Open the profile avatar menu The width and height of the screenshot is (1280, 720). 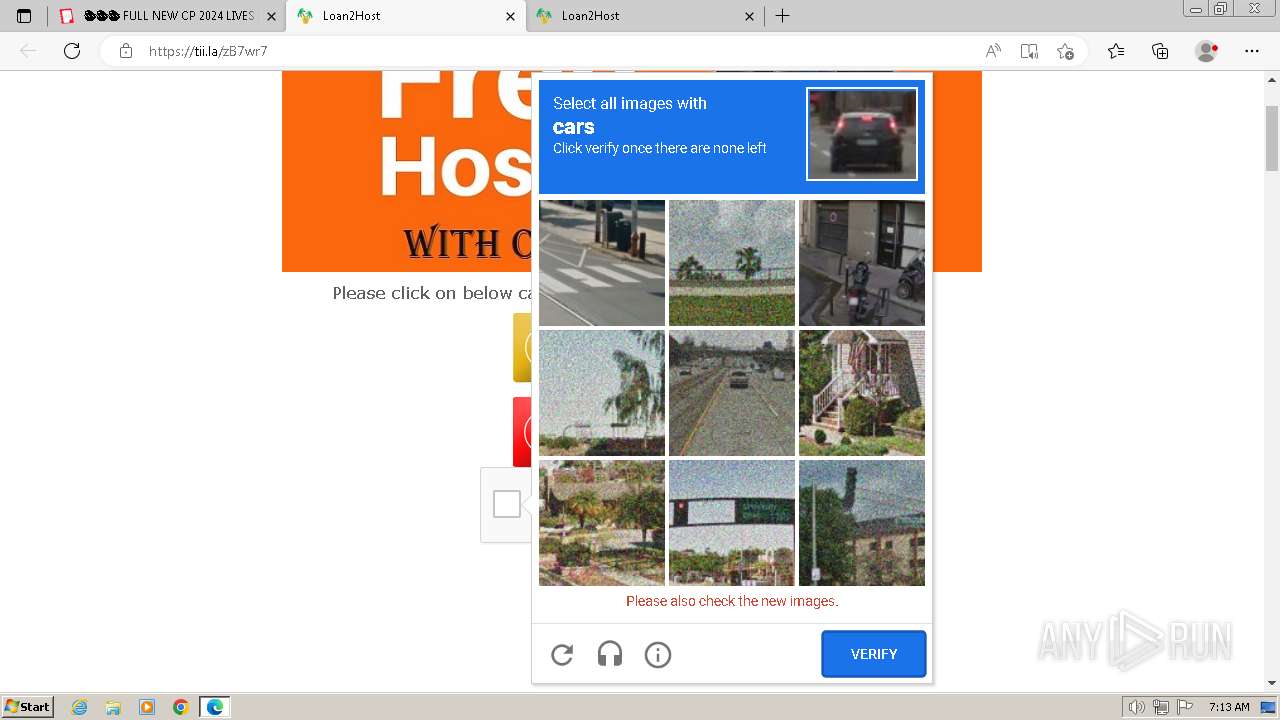[1207, 51]
